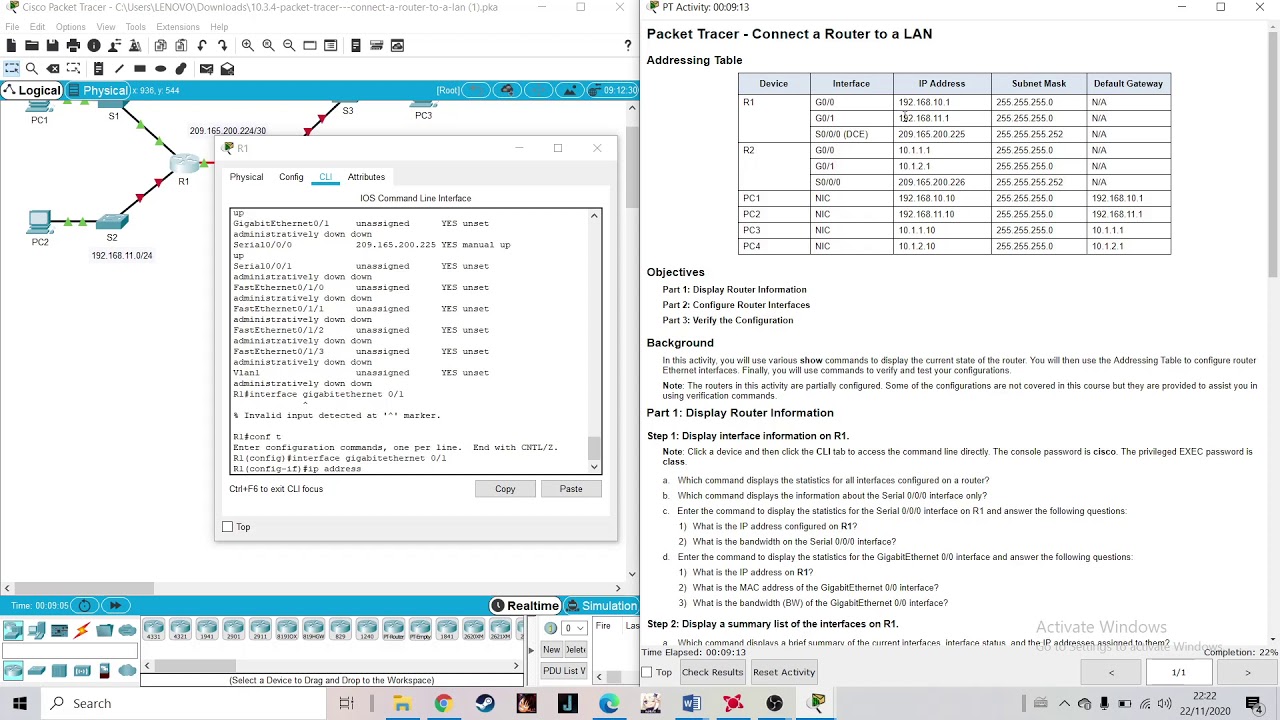
Task: Open the Options menu
Action: click(x=70, y=27)
